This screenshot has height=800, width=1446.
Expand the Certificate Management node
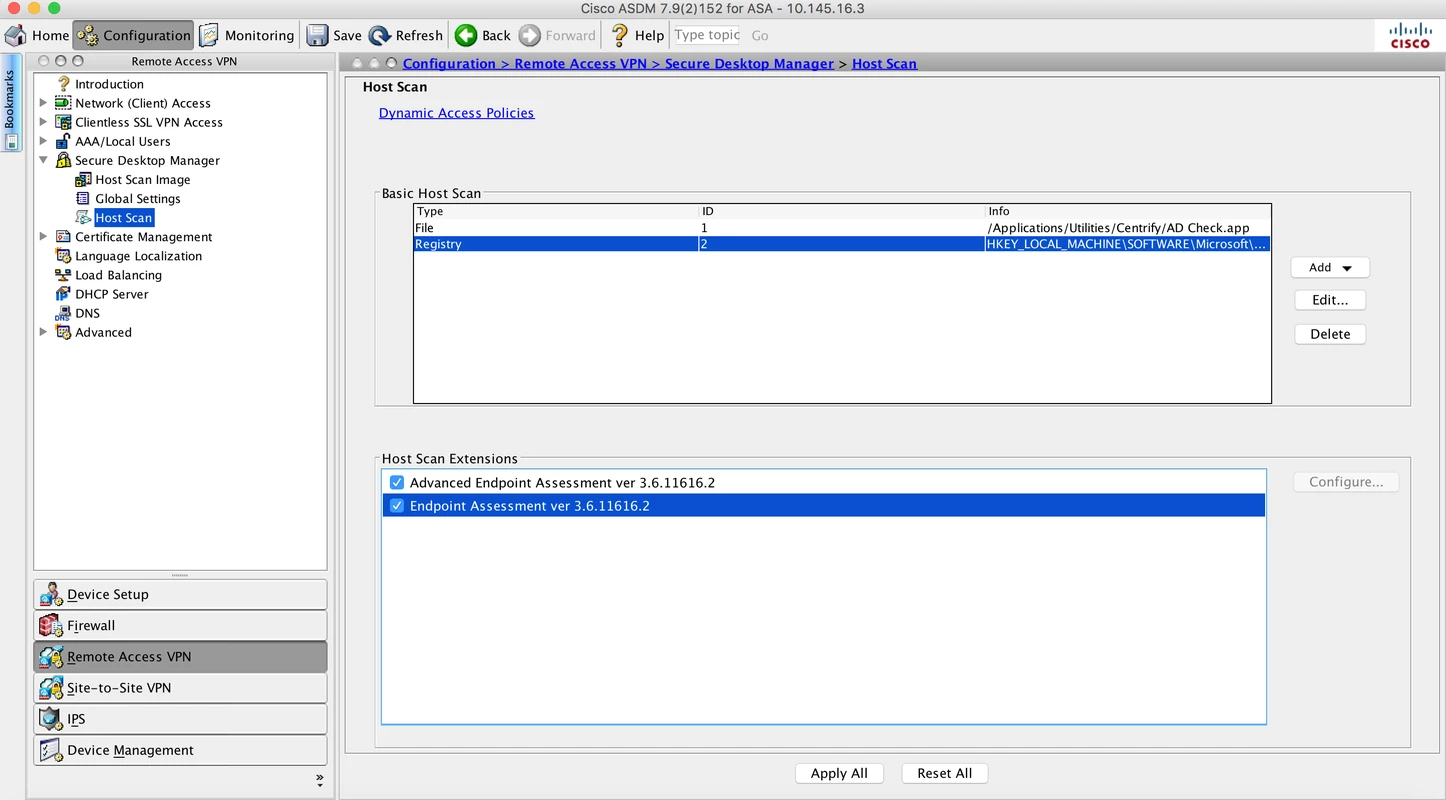43,237
